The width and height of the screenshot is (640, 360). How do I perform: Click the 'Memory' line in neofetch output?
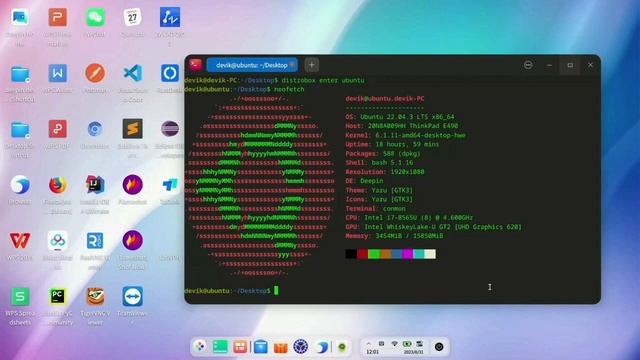click(x=394, y=236)
